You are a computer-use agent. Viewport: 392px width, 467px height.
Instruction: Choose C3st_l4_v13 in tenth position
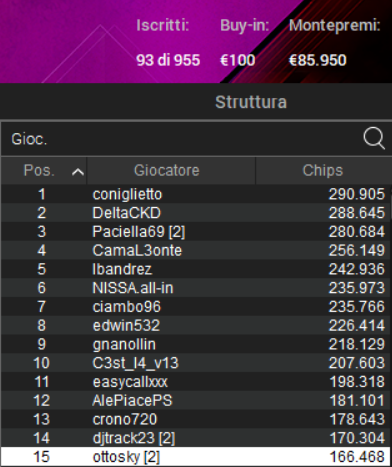click(x=195, y=363)
